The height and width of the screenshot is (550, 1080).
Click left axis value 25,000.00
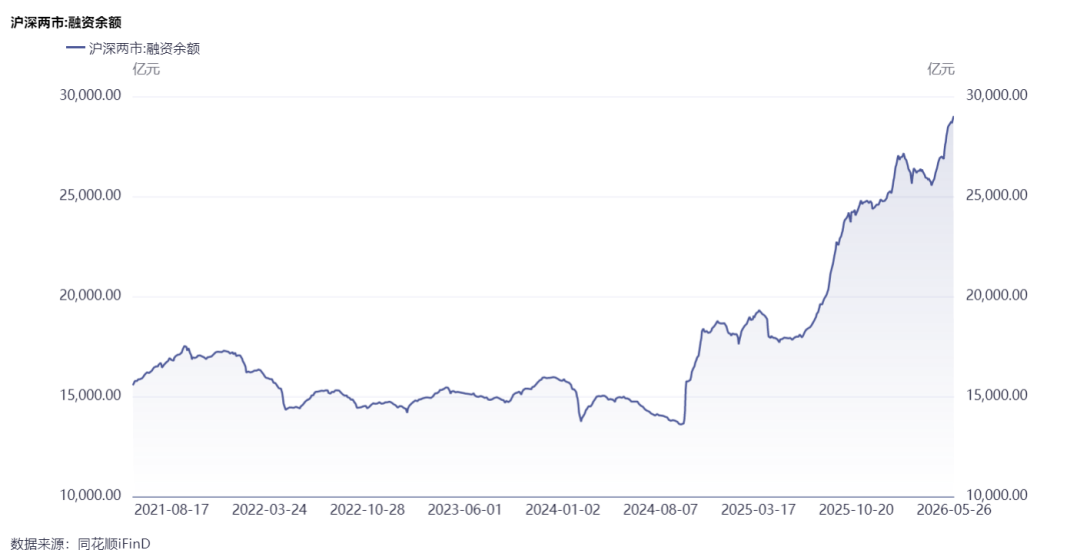90,195
